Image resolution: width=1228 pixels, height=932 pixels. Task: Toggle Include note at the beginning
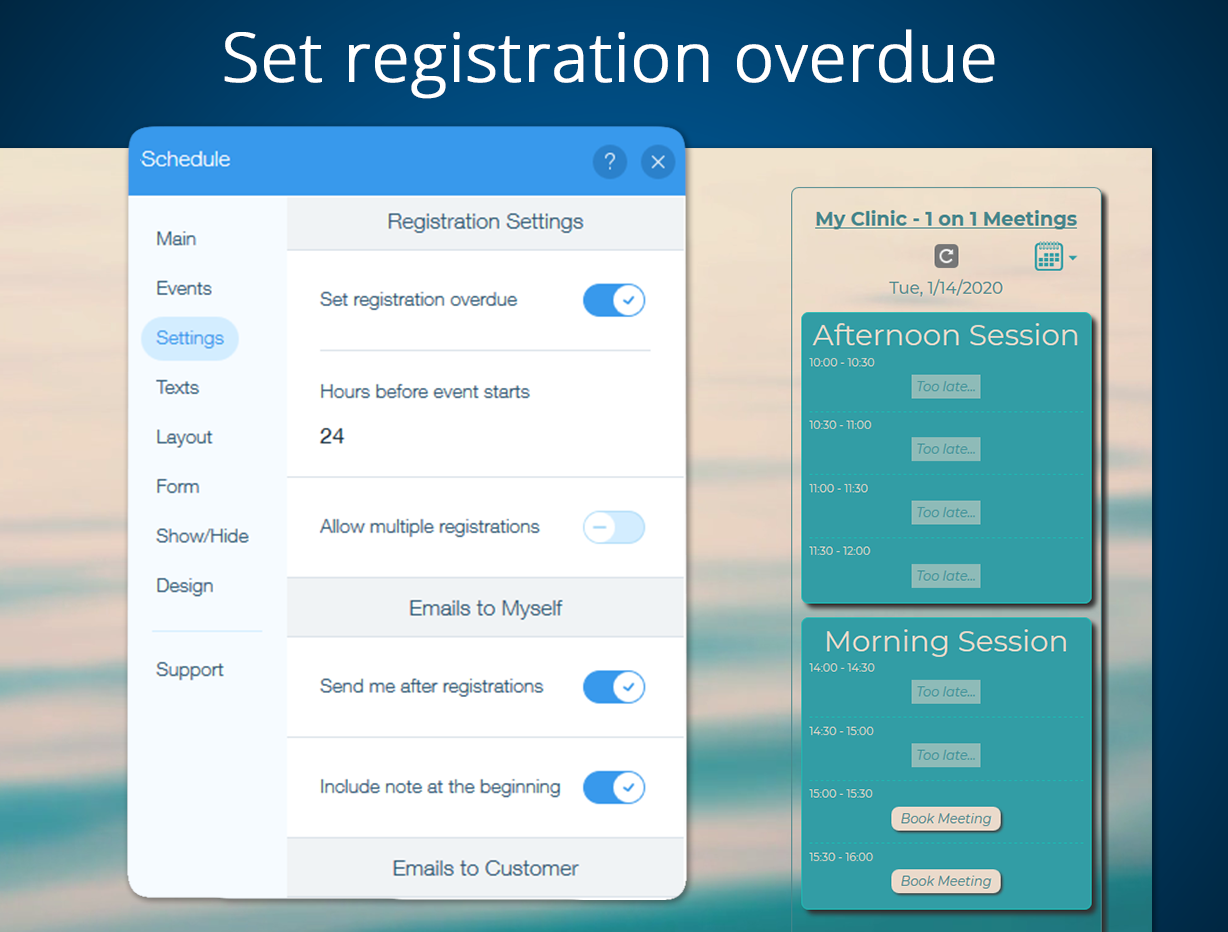614,787
